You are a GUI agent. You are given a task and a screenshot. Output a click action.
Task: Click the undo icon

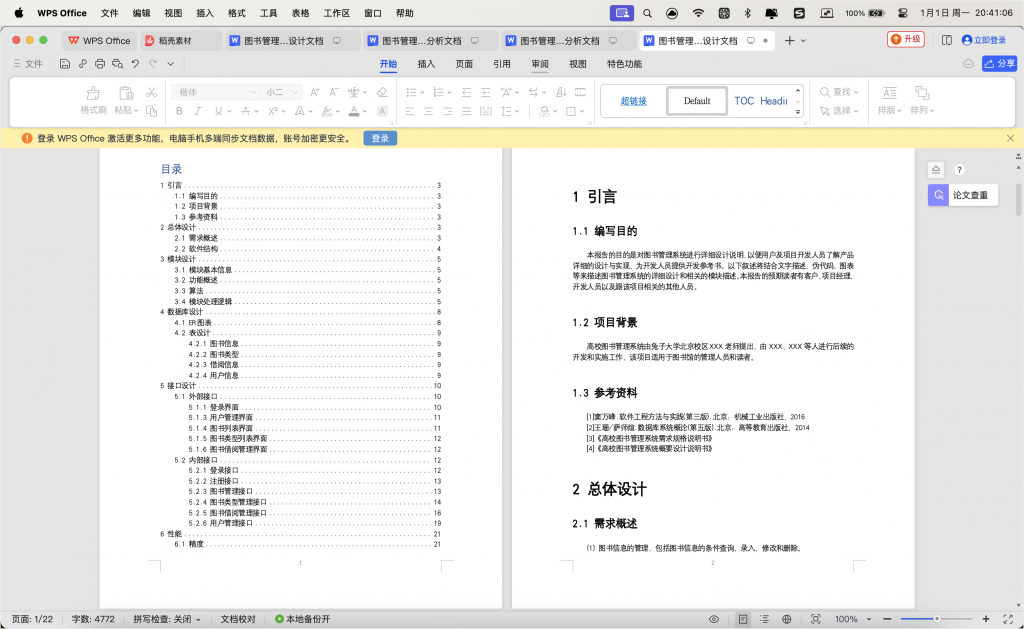(135, 63)
